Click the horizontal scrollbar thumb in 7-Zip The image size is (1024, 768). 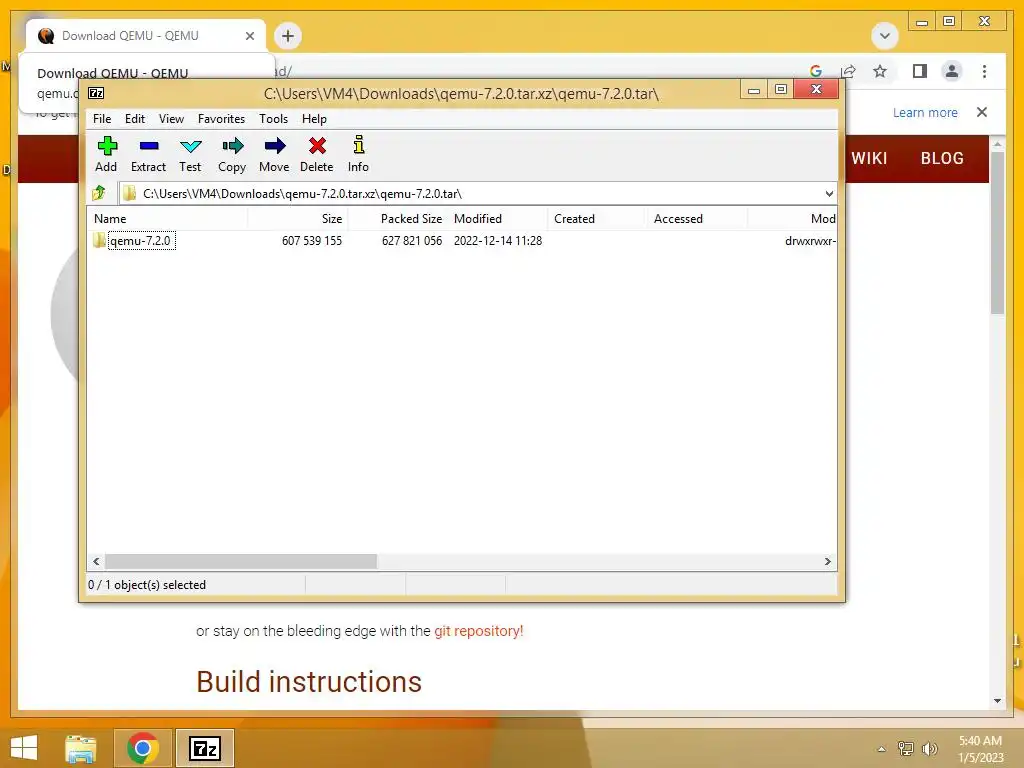point(241,562)
